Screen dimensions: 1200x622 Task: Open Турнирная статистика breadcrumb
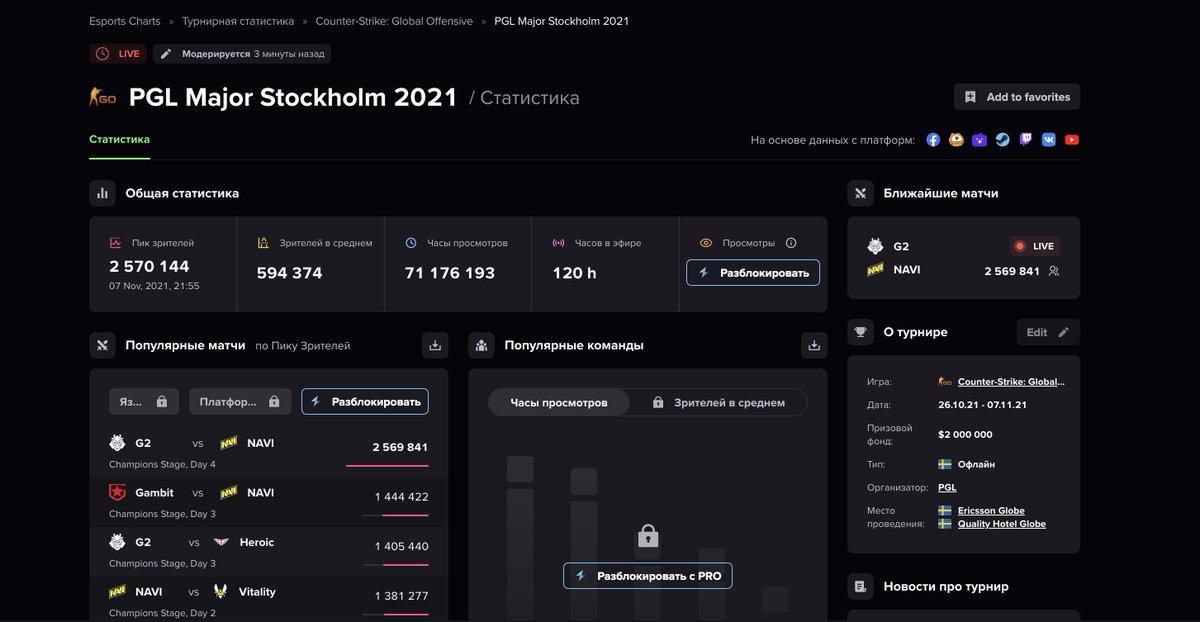238,21
